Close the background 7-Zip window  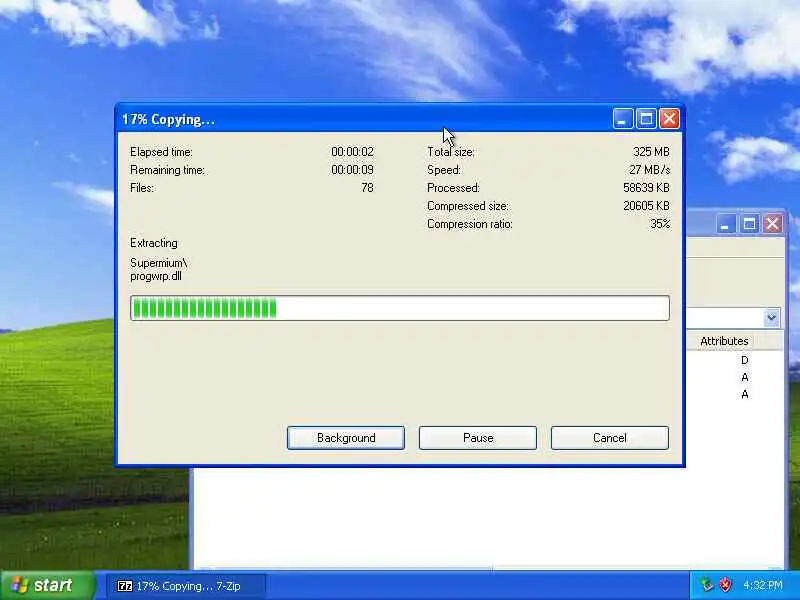tap(772, 223)
